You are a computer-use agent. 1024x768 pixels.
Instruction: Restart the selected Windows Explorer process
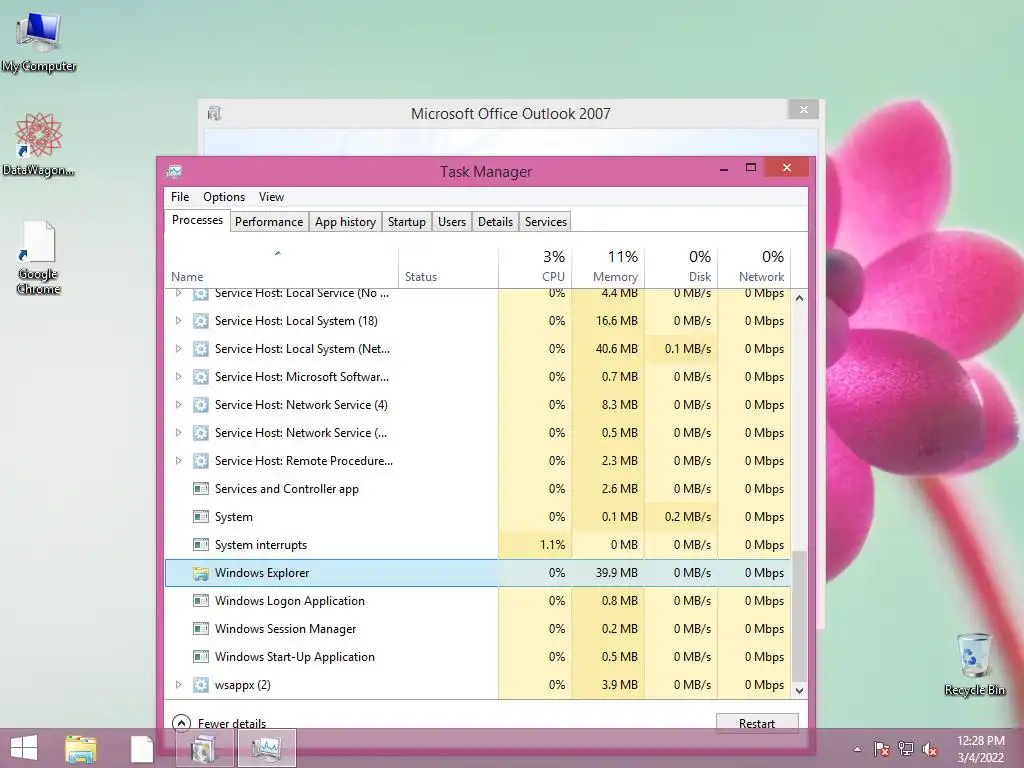tap(757, 723)
